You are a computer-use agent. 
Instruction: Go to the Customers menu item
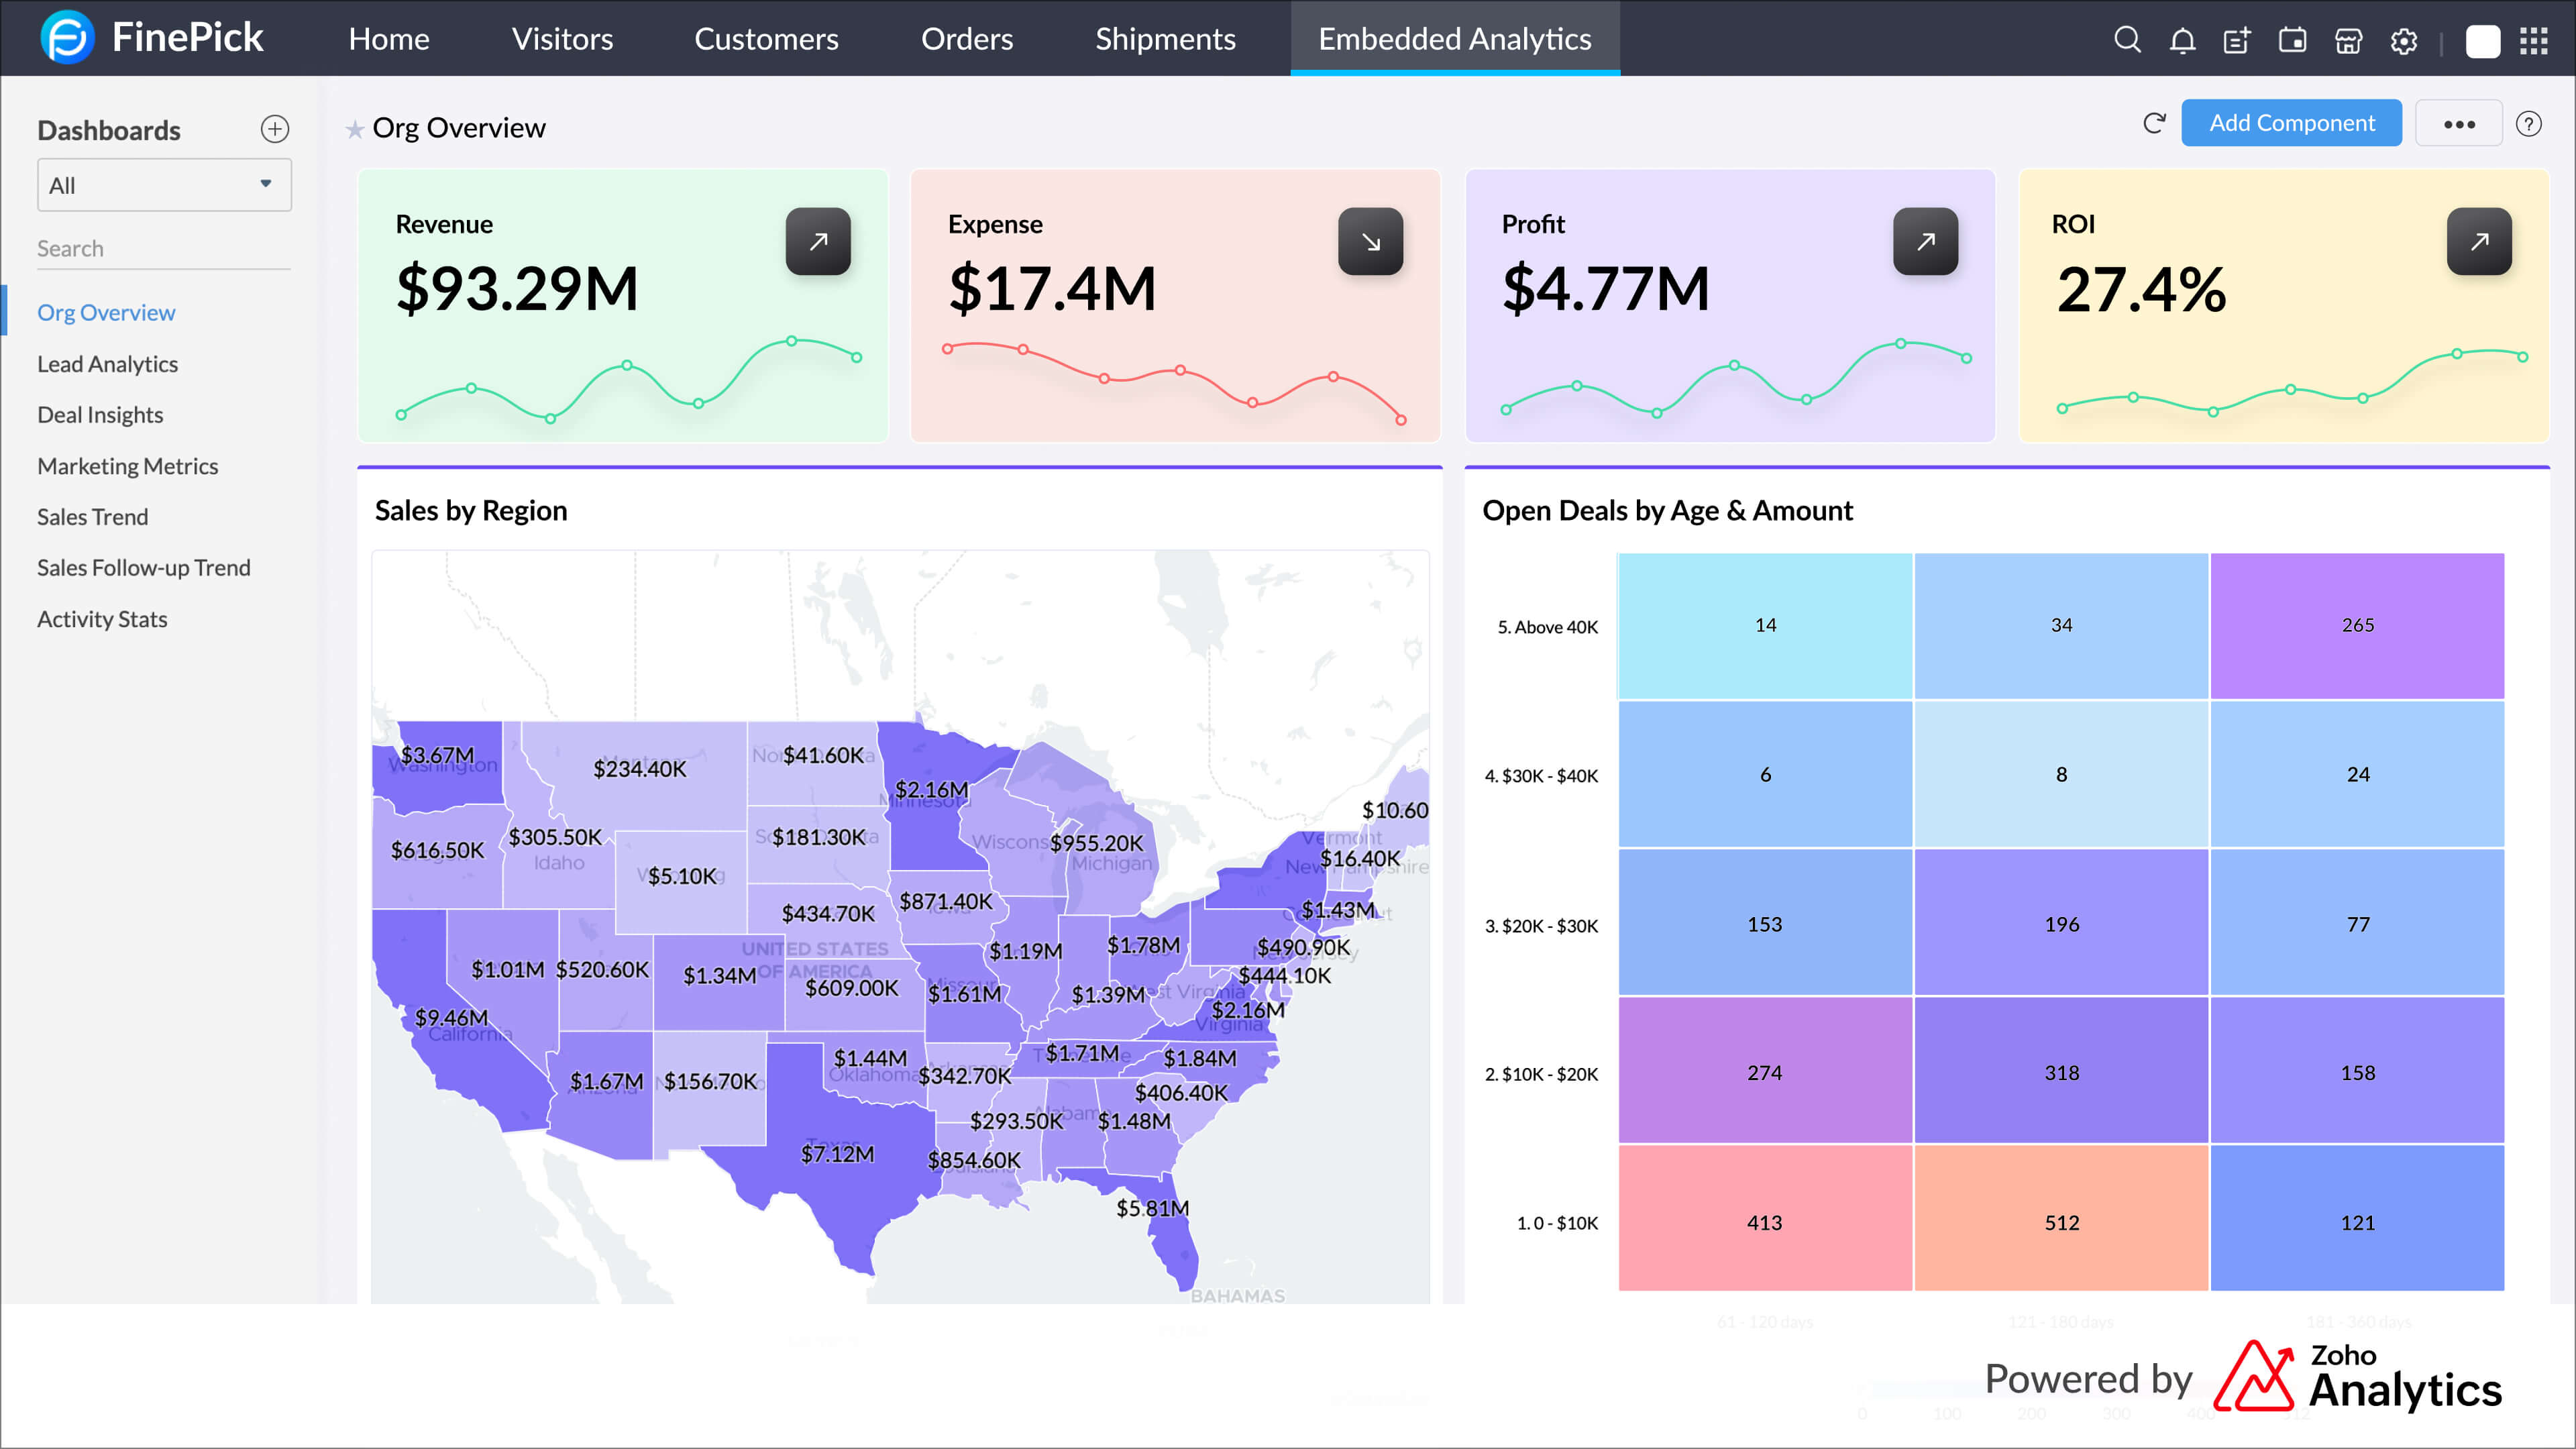[x=766, y=39]
